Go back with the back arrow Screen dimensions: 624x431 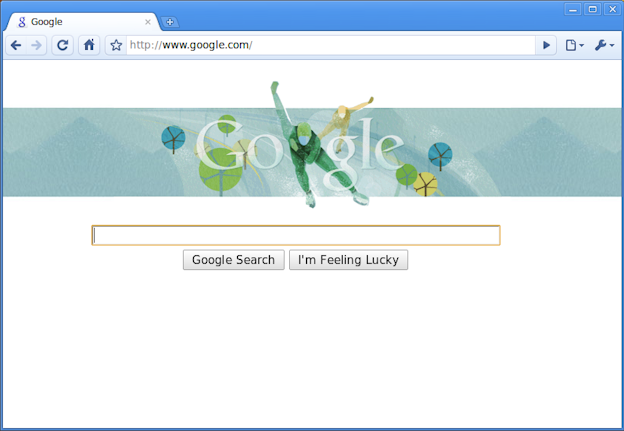click(16, 45)
